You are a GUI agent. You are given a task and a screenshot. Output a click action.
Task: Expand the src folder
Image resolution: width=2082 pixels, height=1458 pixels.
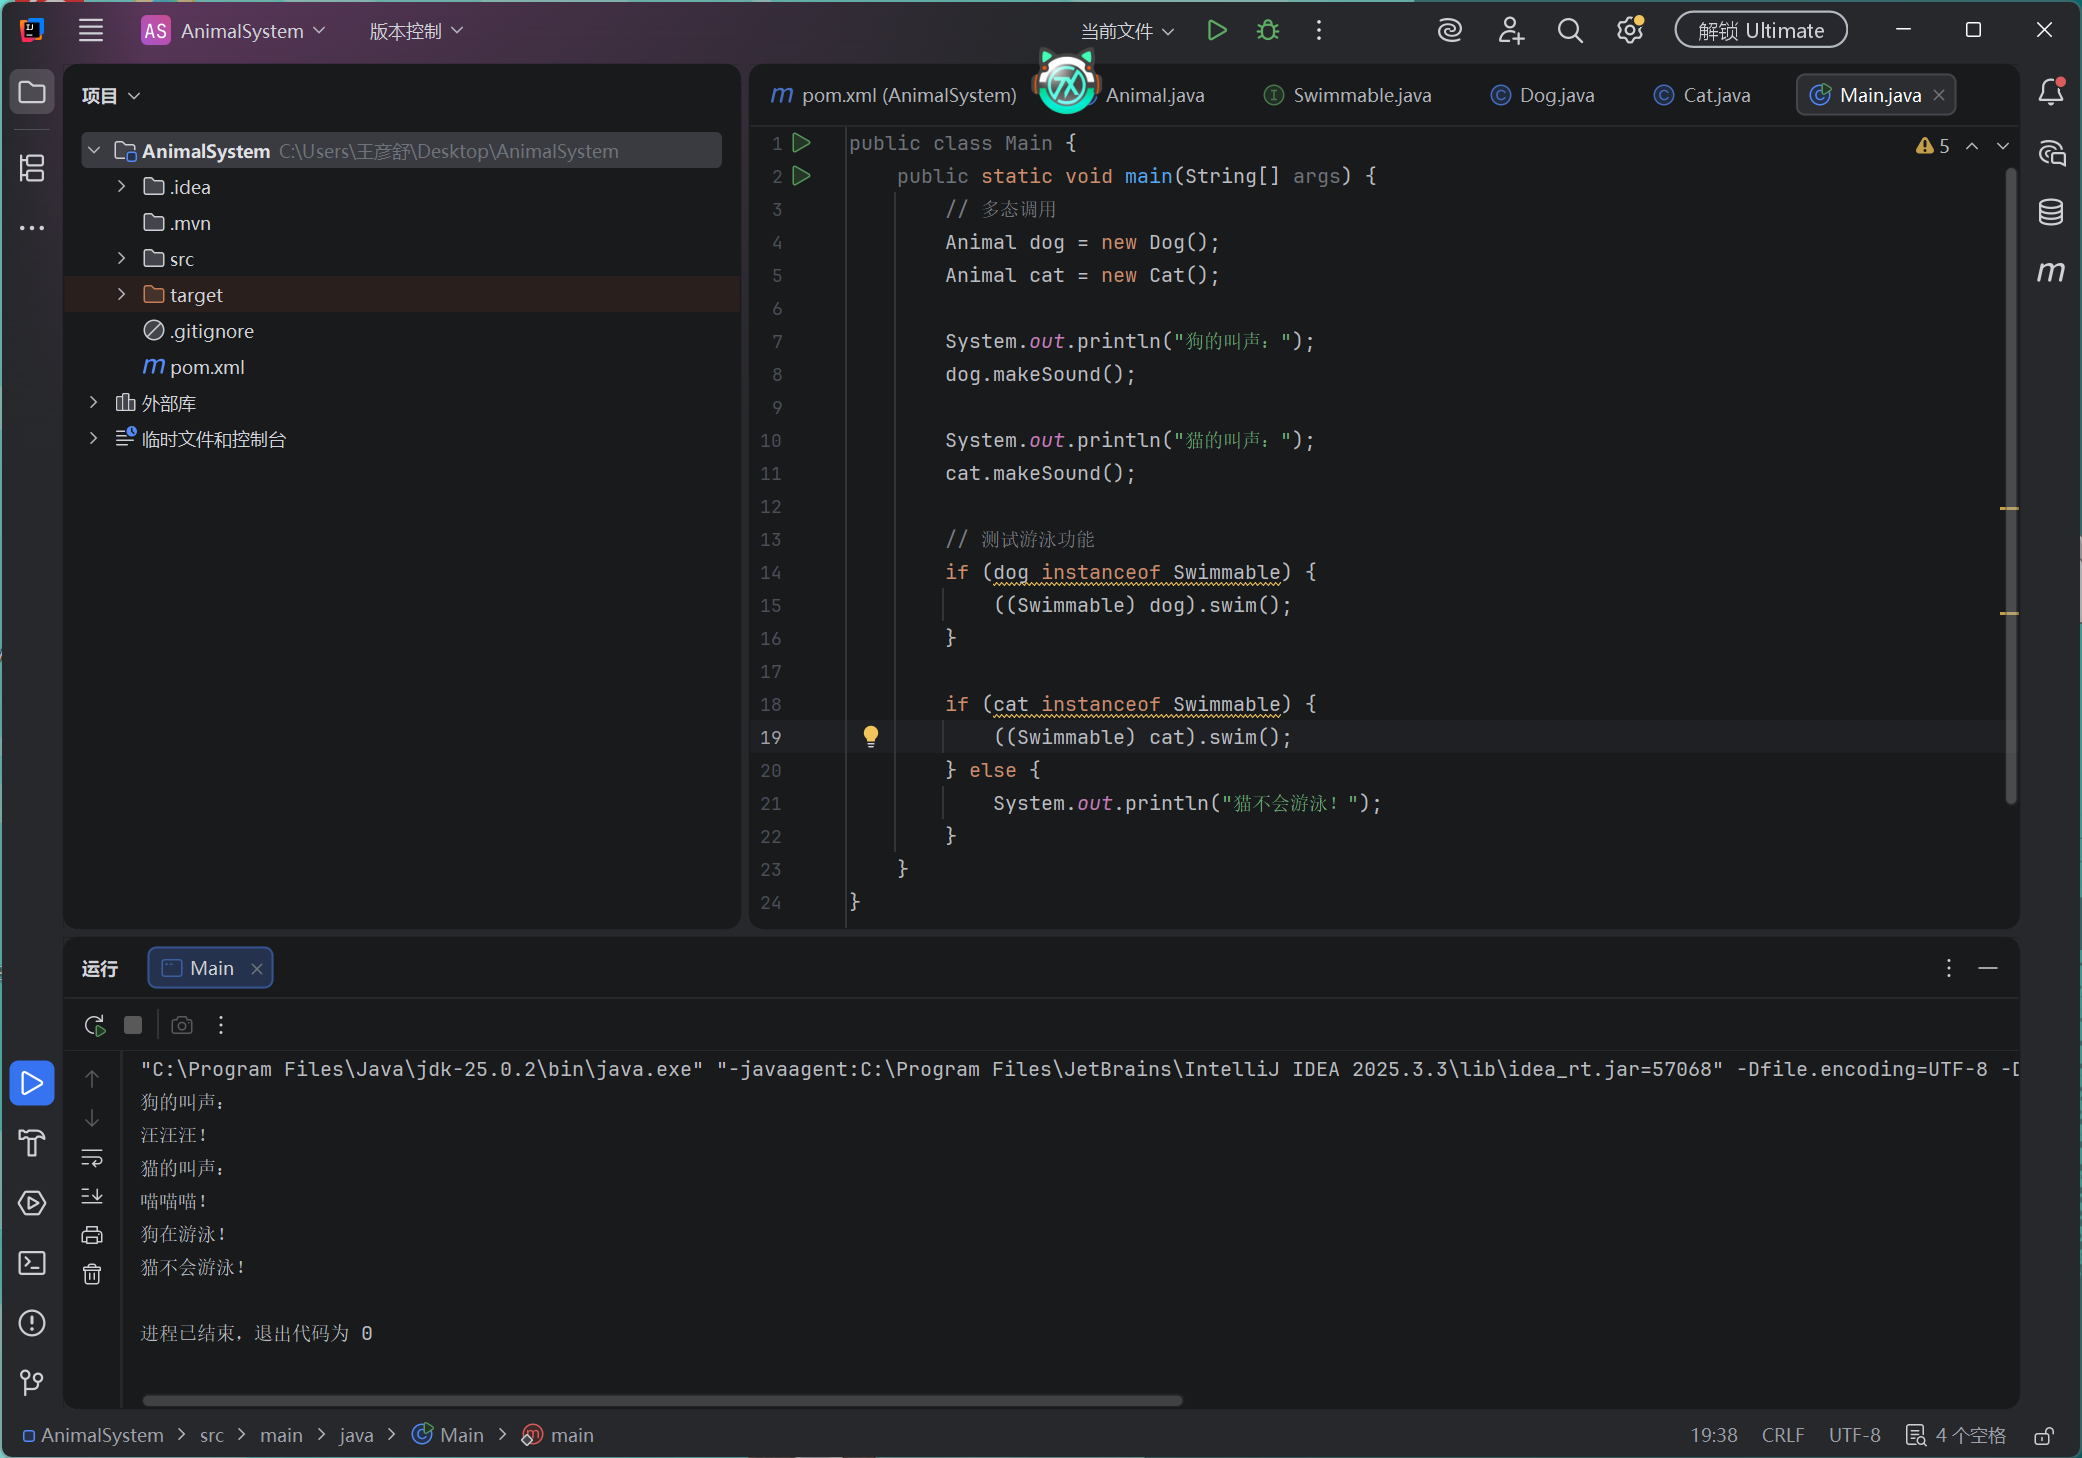(x=122, y=259)
